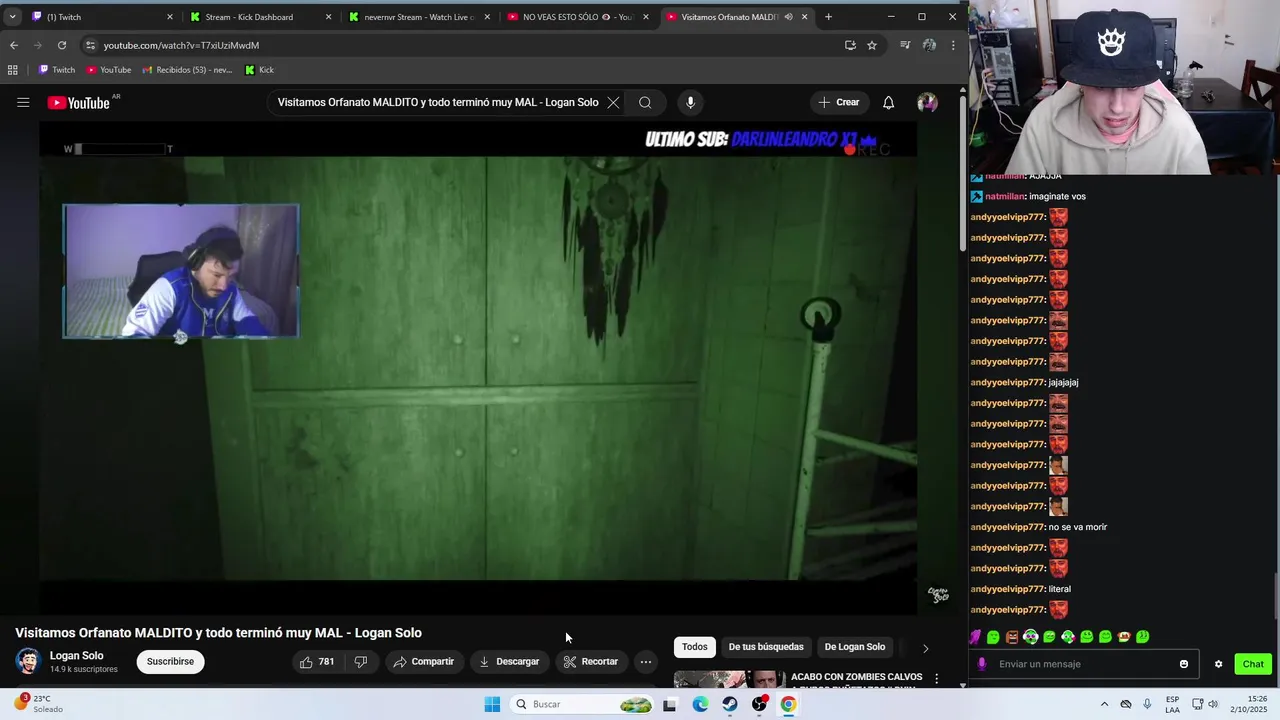This screenshot has width=1280, height=720.
Task: Open options for the ZOMBIES CALVOS video
Action: pyautogui.click(x=936, y=679)
